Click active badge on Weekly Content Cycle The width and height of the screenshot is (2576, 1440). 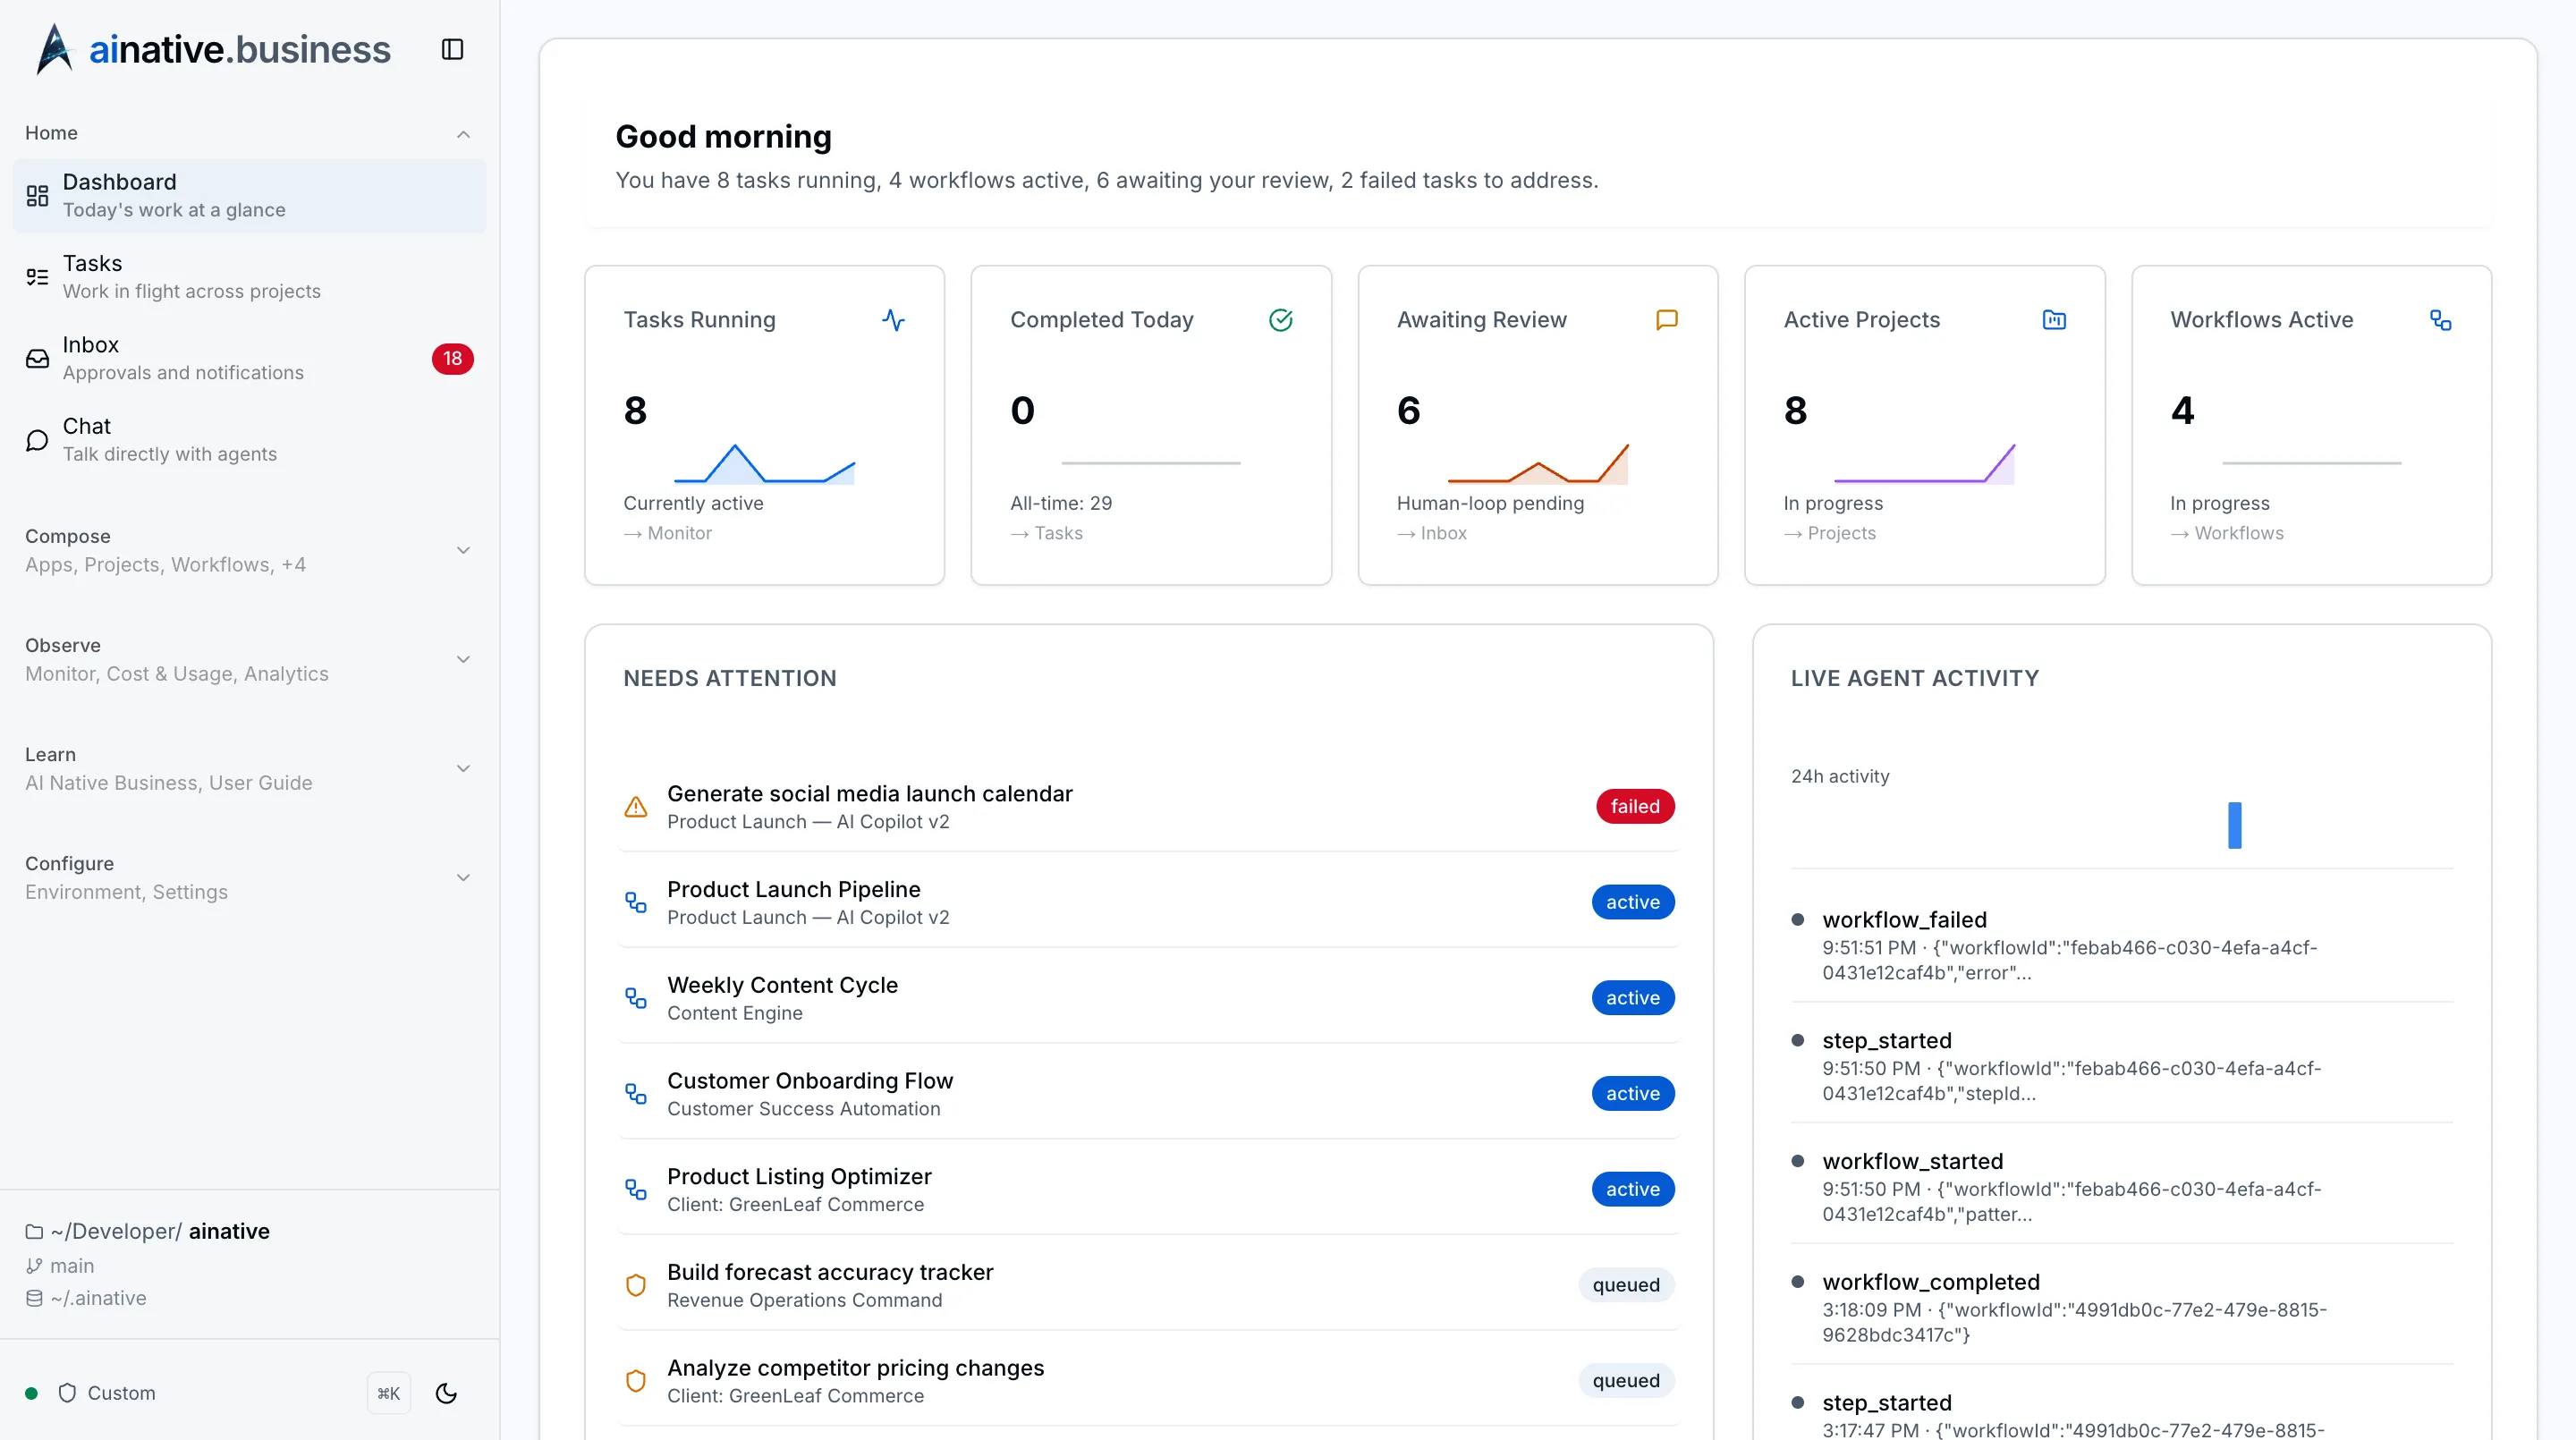coord(1633,998)
